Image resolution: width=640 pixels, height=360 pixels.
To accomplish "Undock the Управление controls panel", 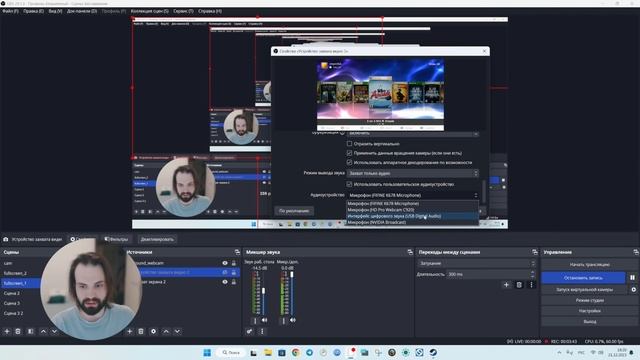I will click(x=636, y=252).
